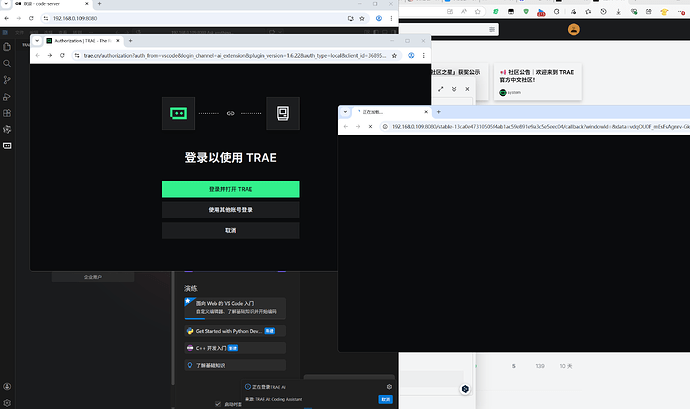
Task: Click callback window URL address bar
Action: point(540,127)
